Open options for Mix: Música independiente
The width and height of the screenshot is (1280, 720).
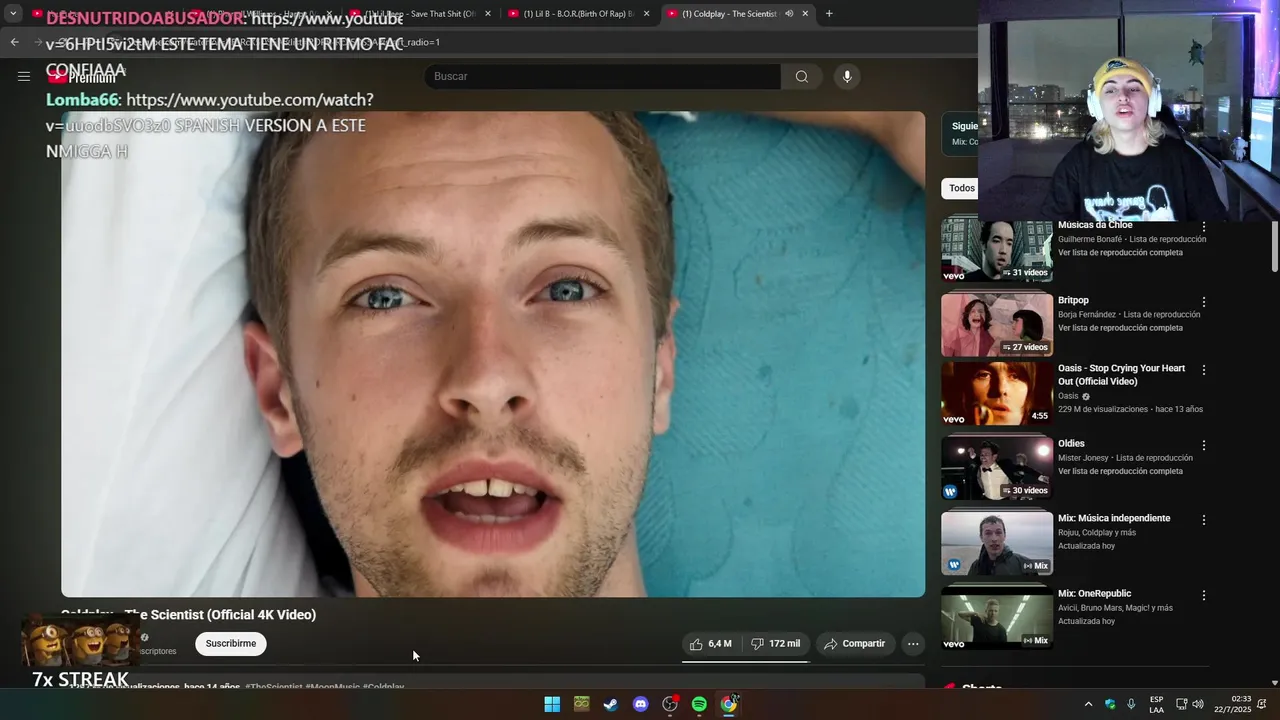(1204, 520)
